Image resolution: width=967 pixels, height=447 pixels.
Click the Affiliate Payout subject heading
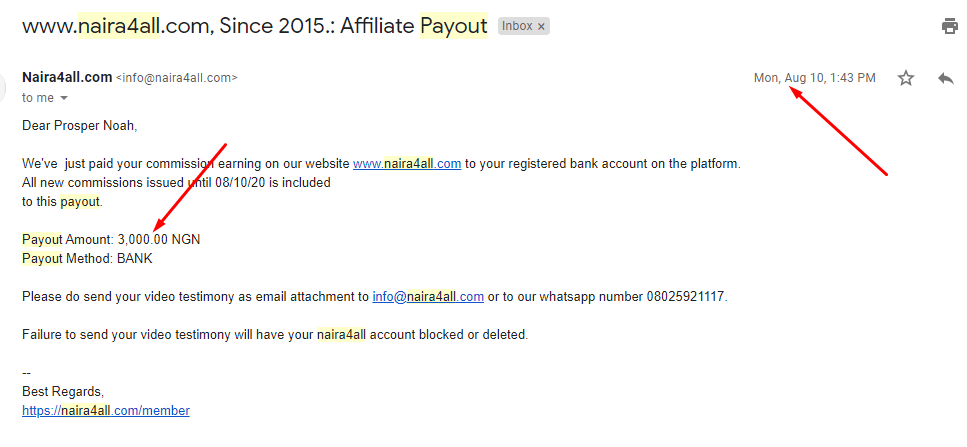click(x=415, y=27)
